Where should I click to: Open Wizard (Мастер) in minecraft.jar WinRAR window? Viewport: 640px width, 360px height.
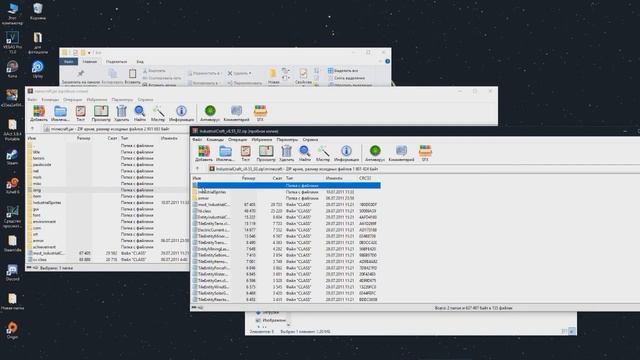[158, 113]
